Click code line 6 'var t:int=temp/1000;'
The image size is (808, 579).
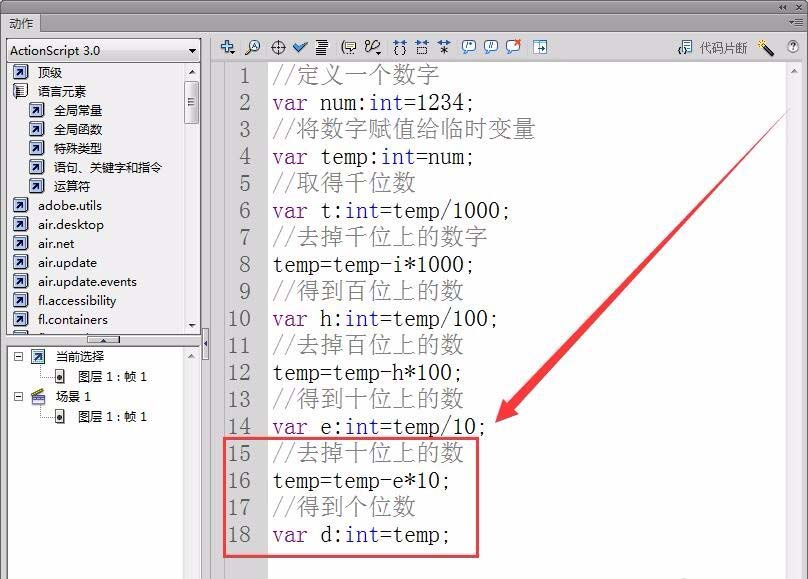[x=391, y=211]
